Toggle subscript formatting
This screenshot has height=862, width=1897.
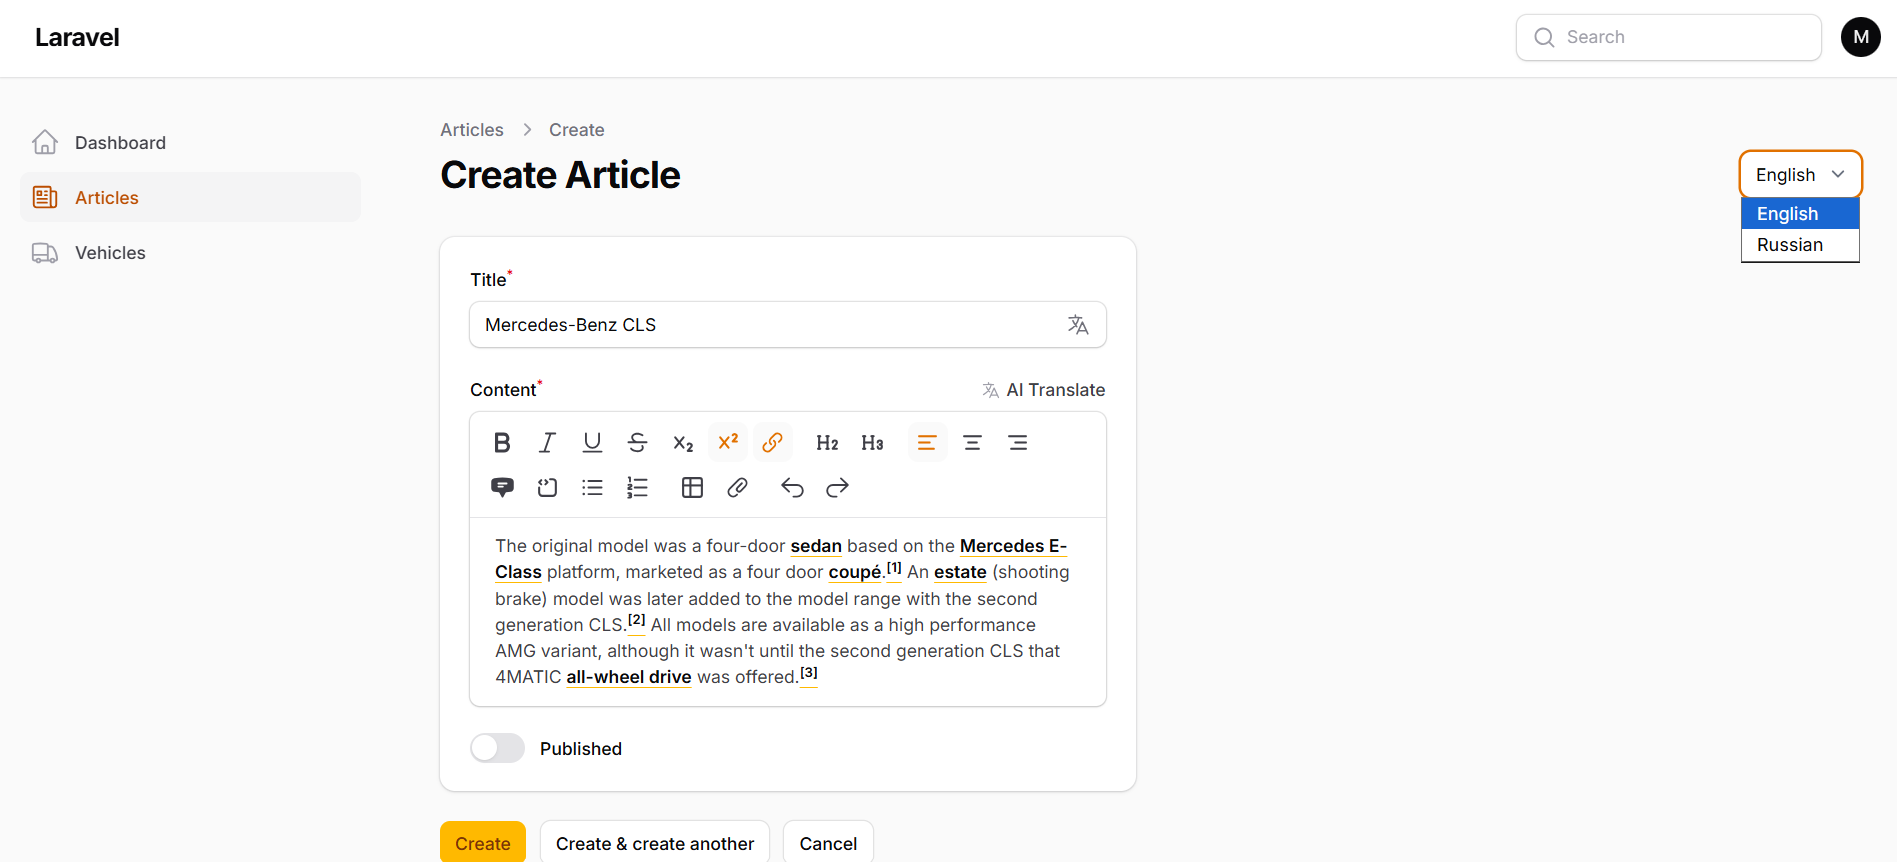point(683,443)
